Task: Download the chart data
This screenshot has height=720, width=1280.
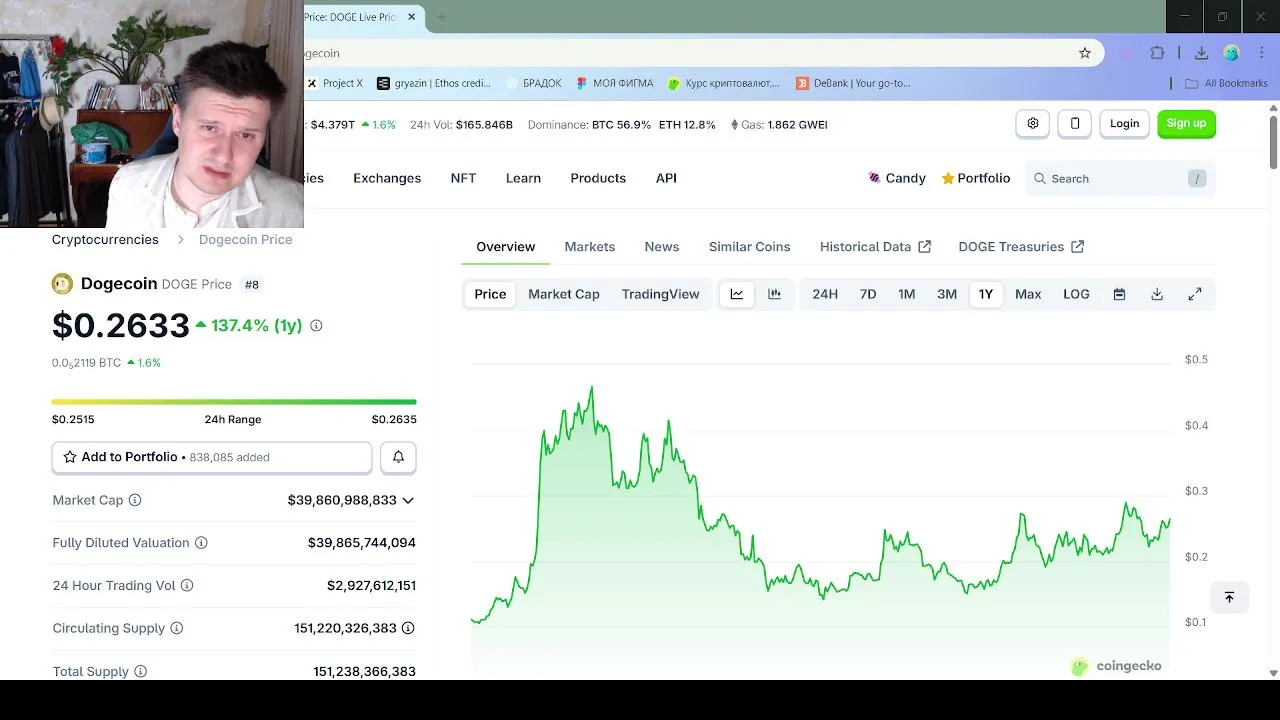Action: tap(1157, 294)
